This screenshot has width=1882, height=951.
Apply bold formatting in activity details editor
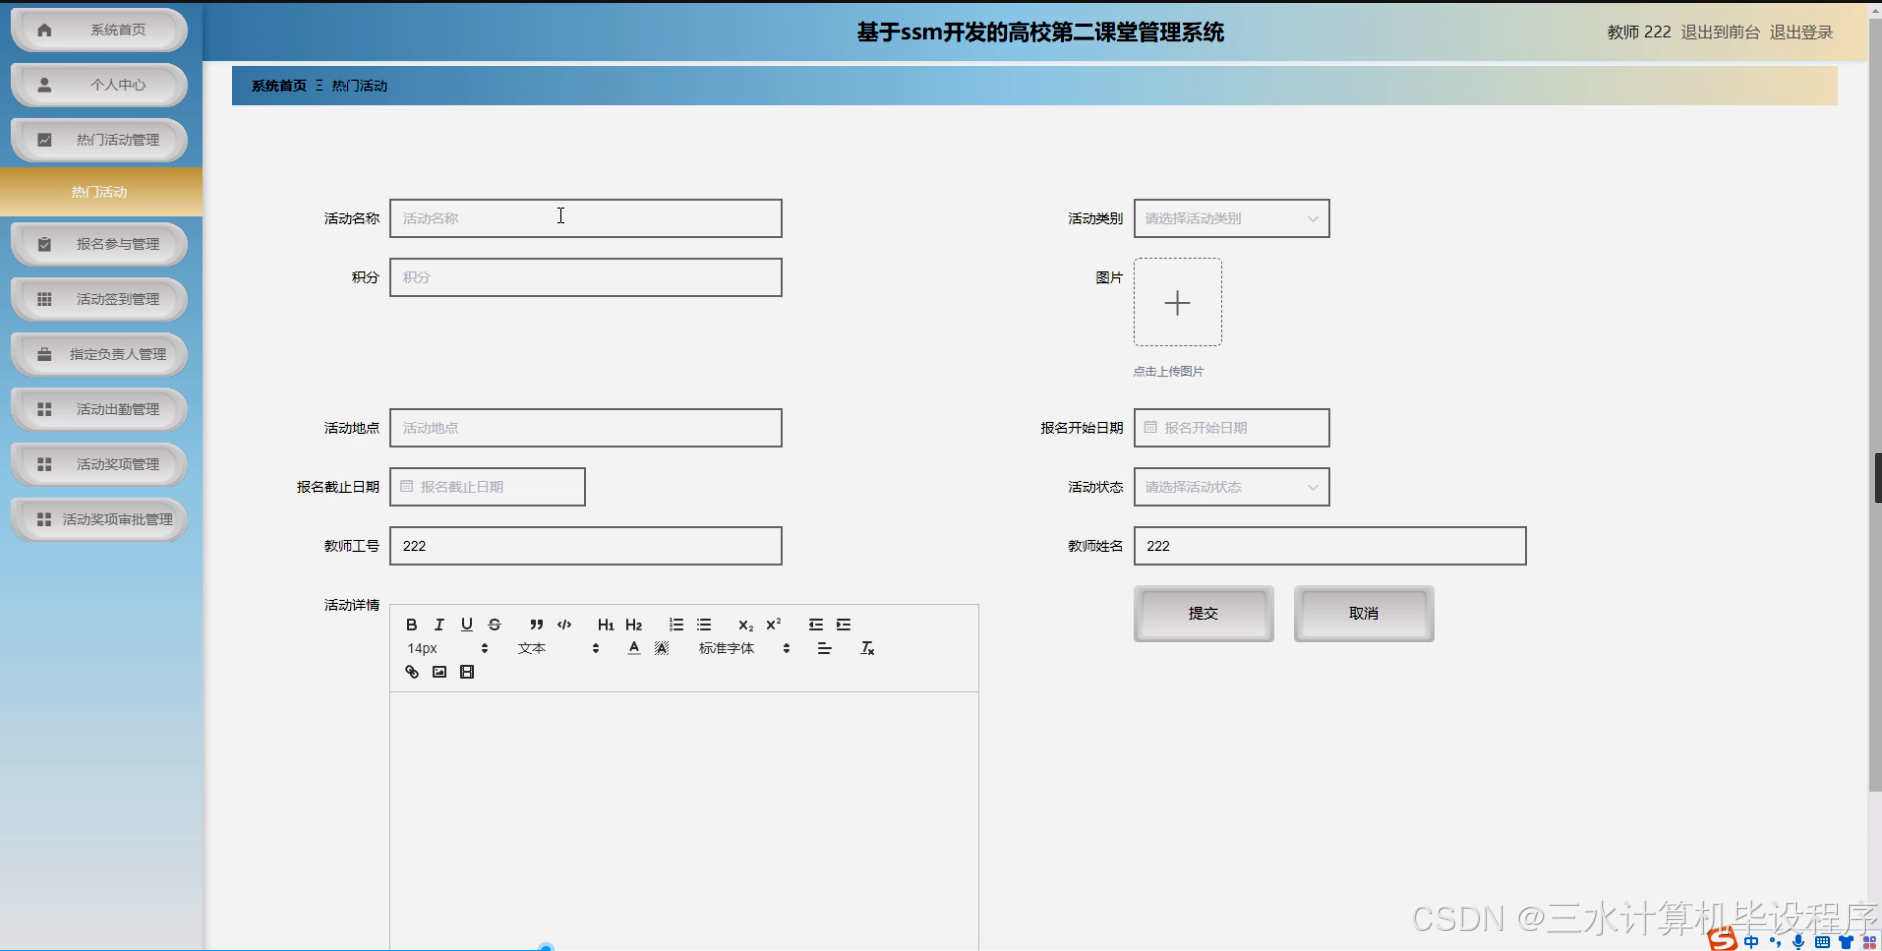pos(411,624)
